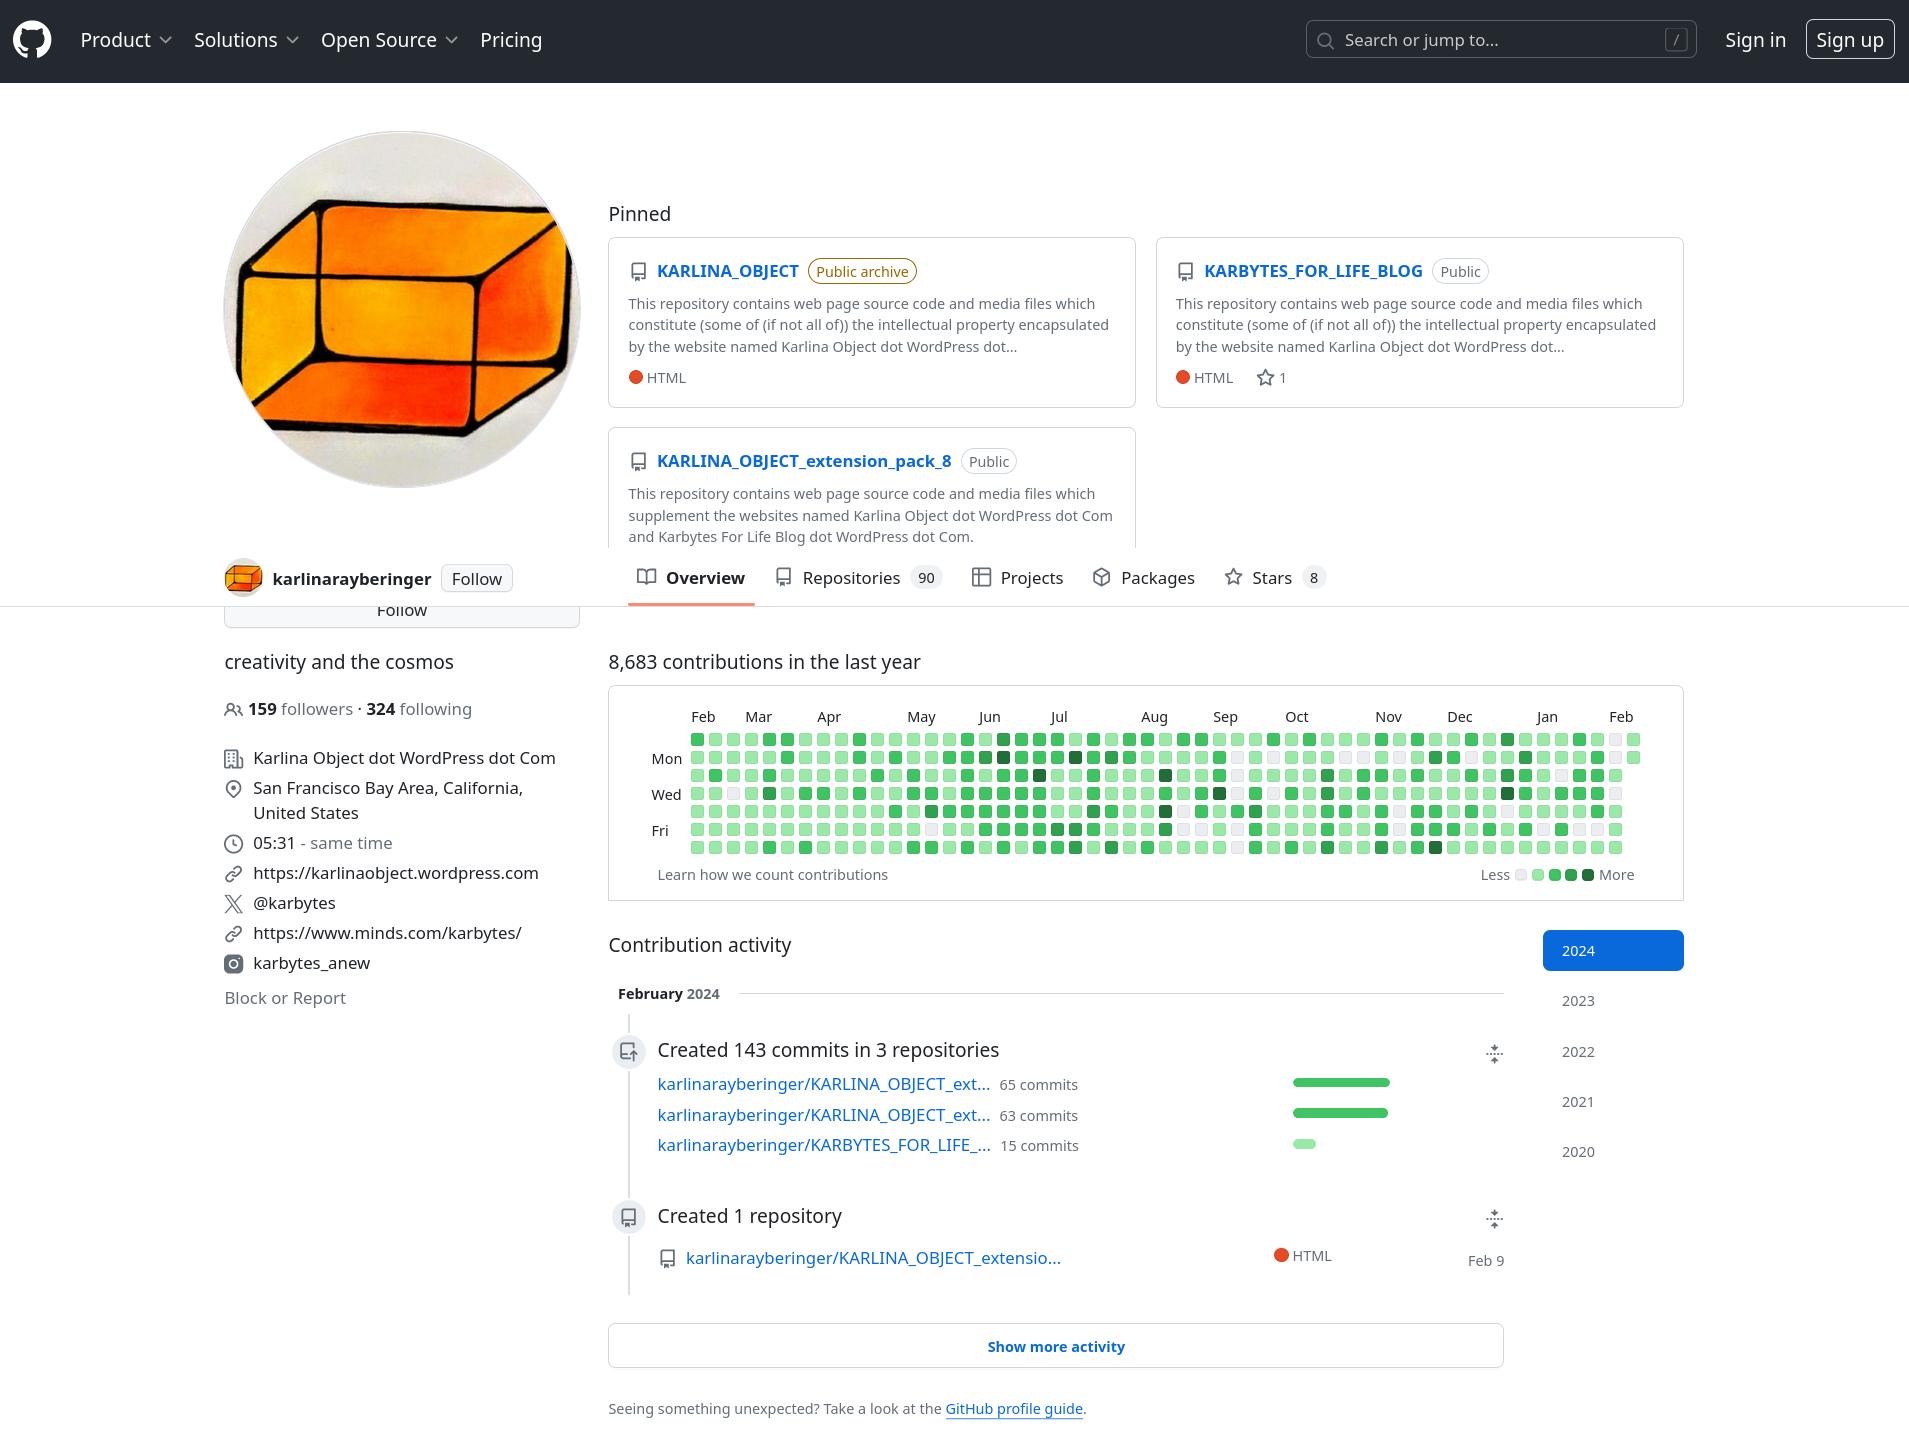1909x1438 pixels.
Task: Click the 65 commits link
Action: pos(1038,1085)
